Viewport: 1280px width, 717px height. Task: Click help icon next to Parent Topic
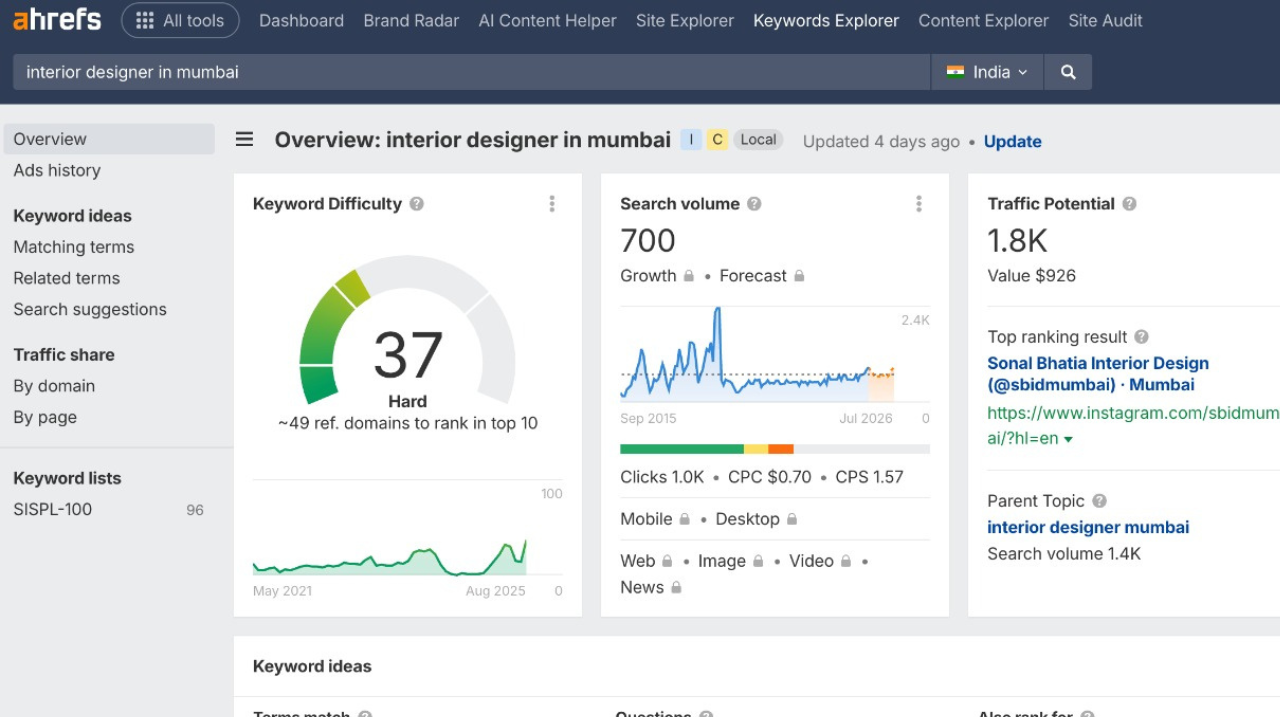1099,501
